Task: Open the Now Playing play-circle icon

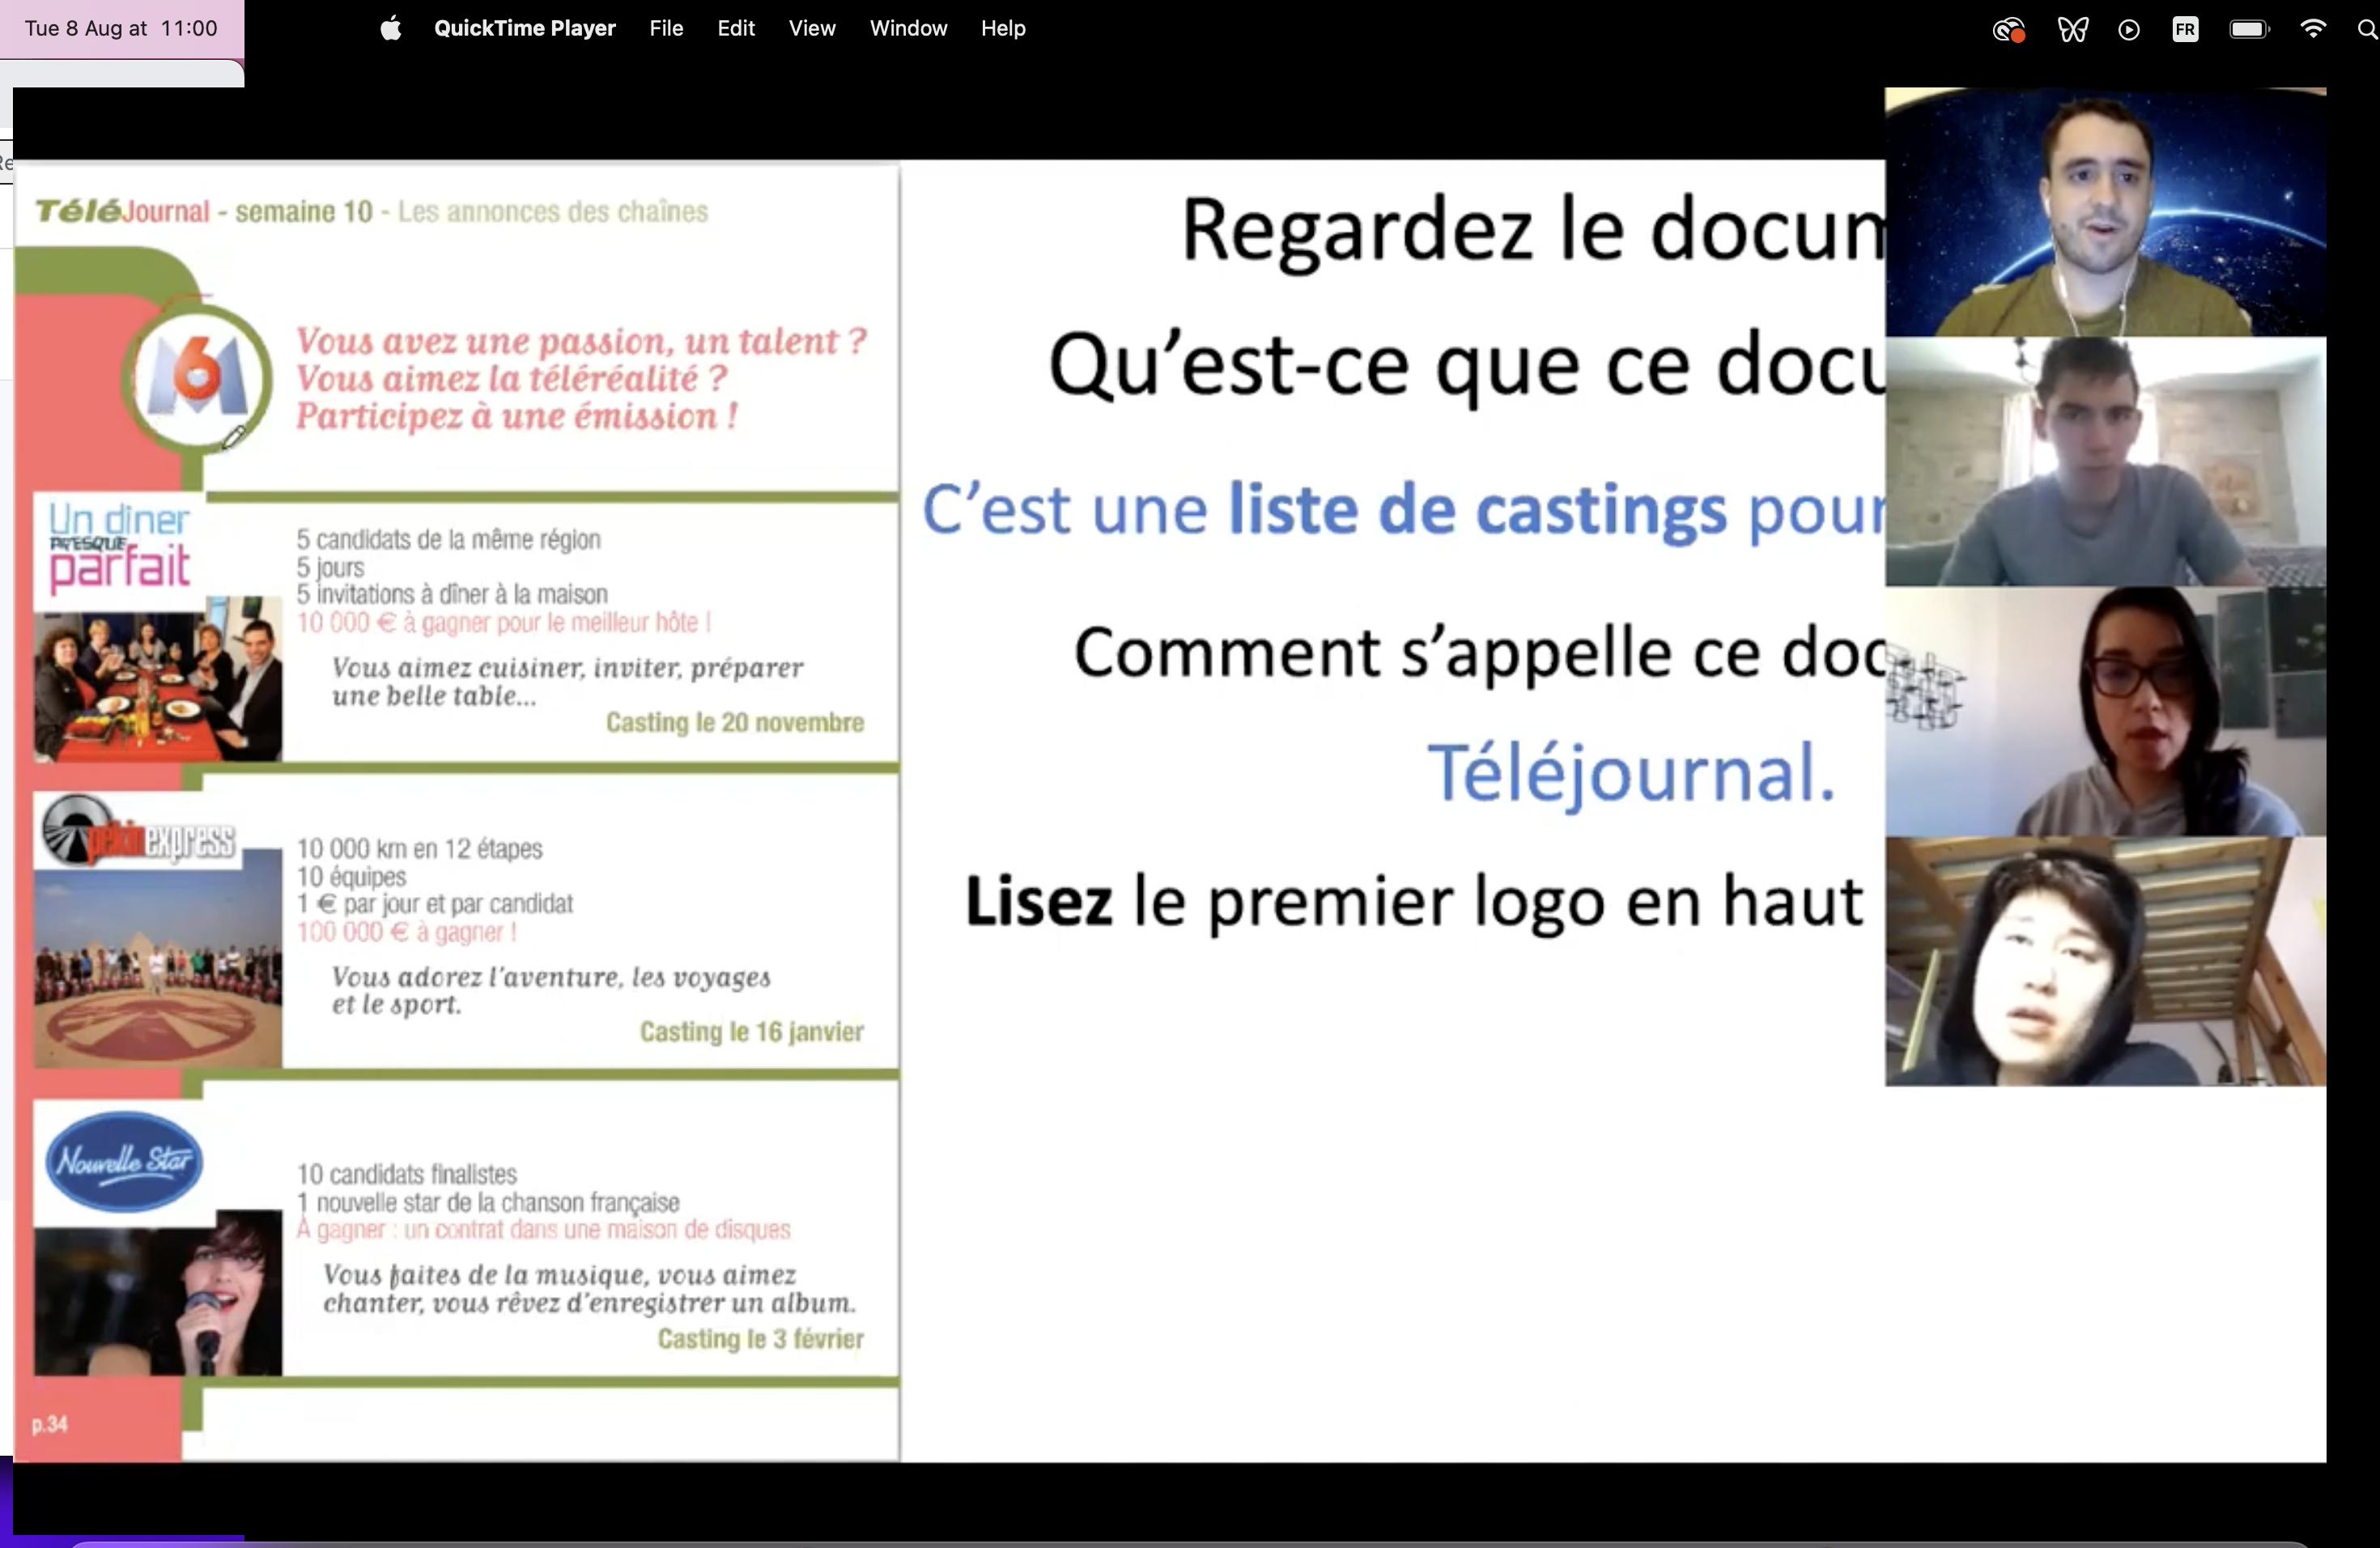Action: [x=2129, y=30]
